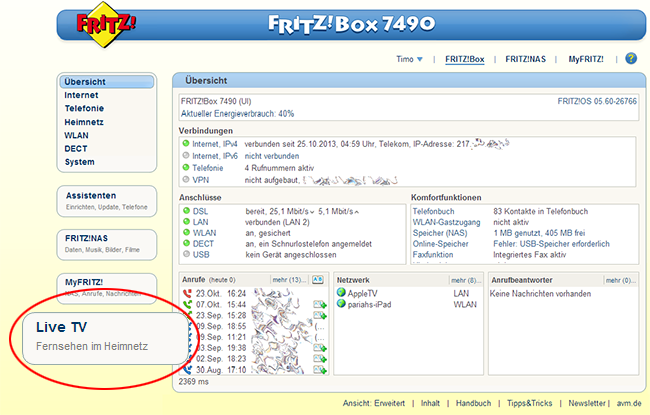
Task: Open the Live TV box
Action: pyautogui.click(x=106, y=339)
